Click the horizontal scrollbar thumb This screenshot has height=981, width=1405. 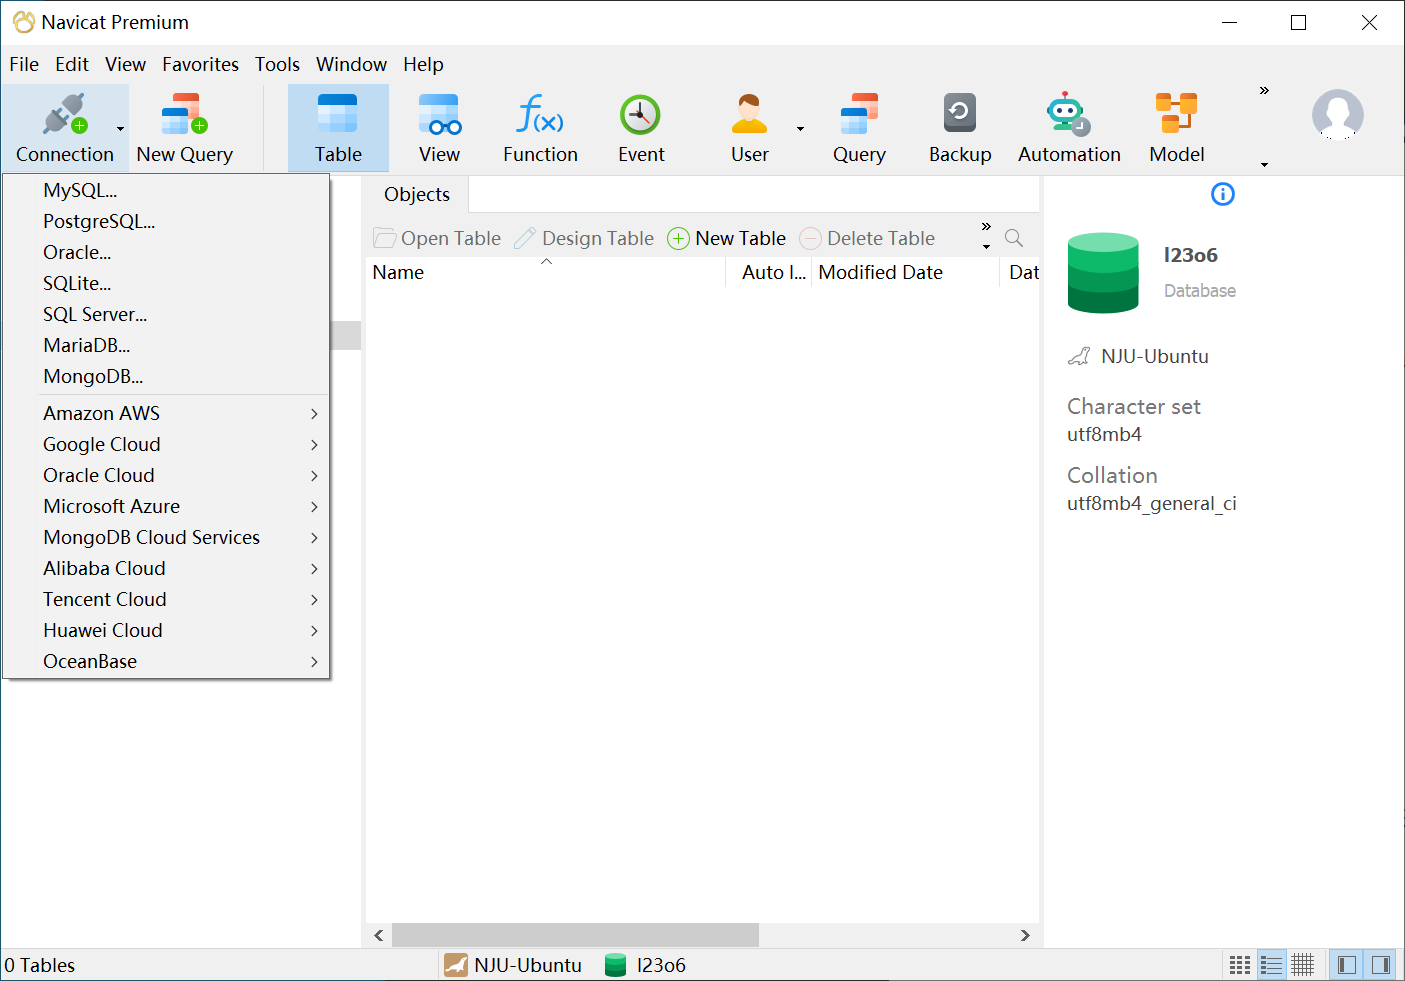(x=575, y=935)
